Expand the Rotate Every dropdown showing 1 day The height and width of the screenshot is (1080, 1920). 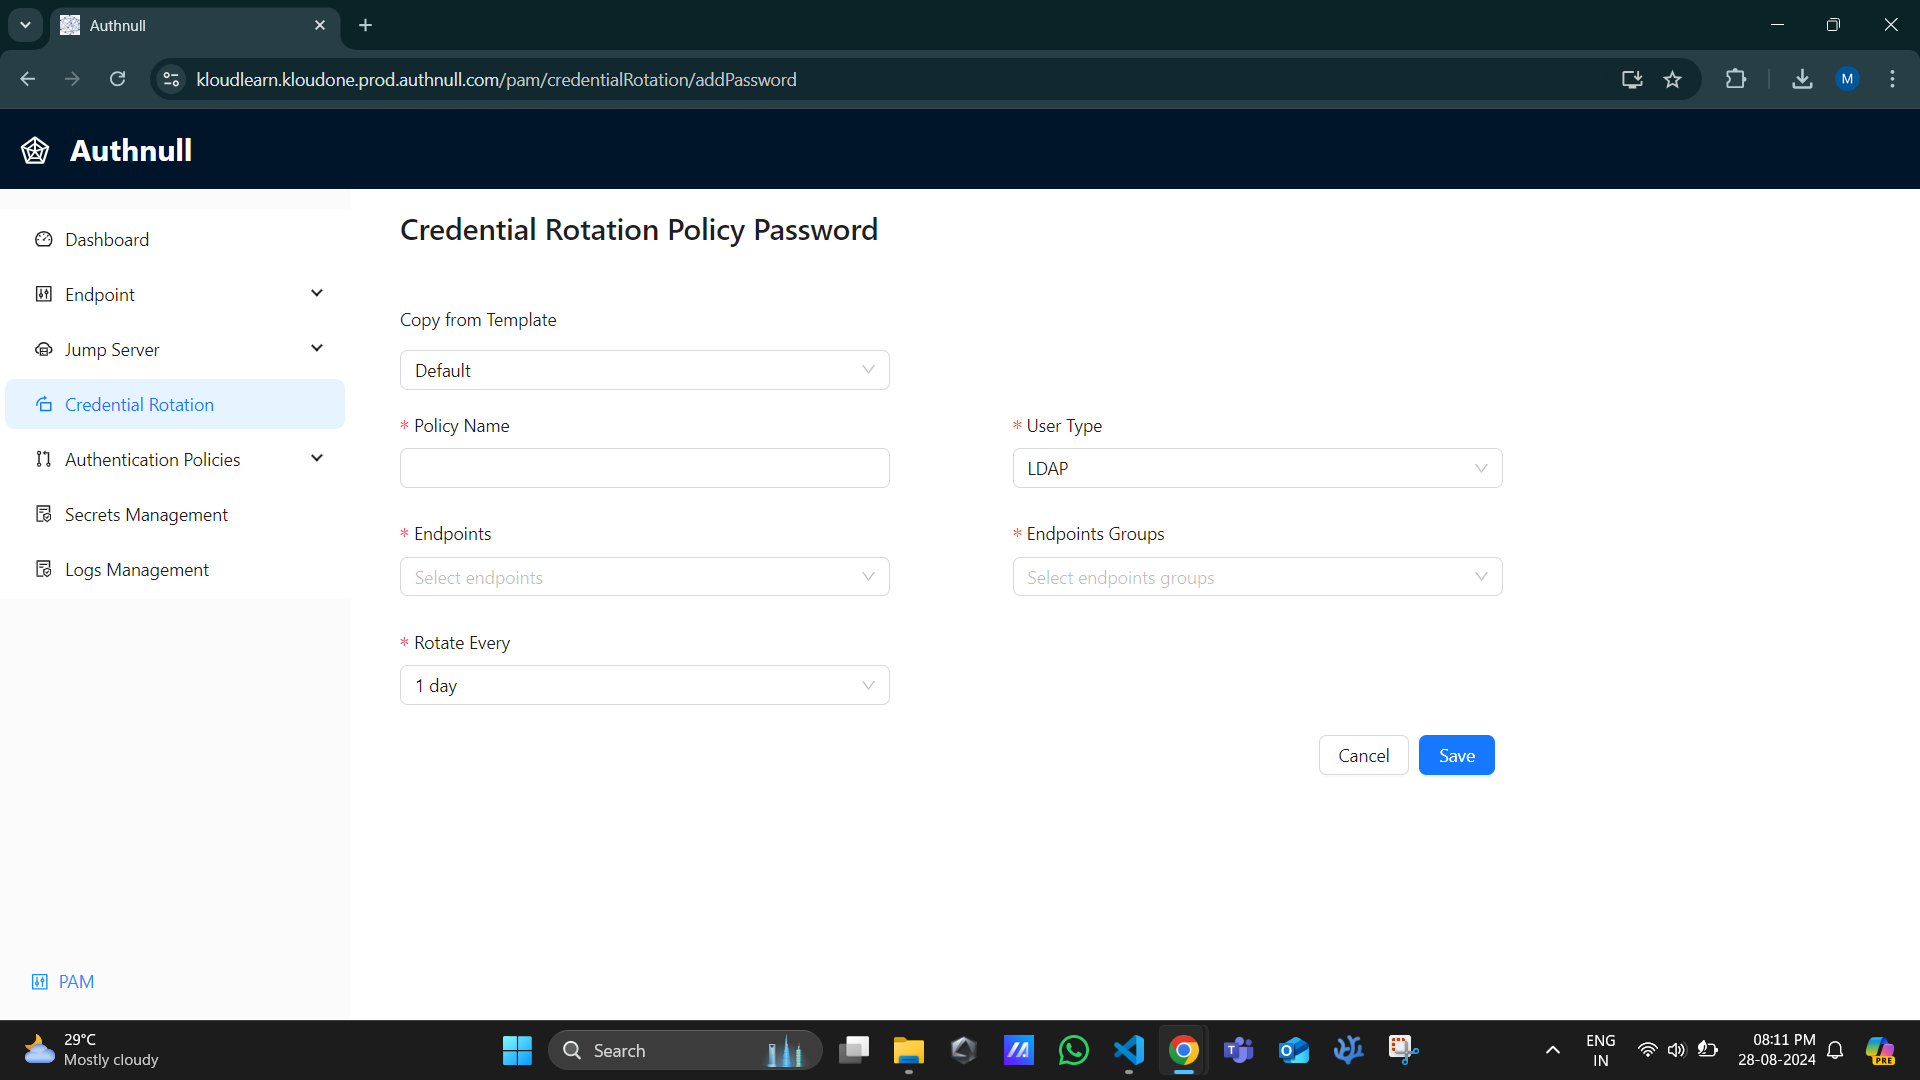pyautogui.click(x=645, y=684)
